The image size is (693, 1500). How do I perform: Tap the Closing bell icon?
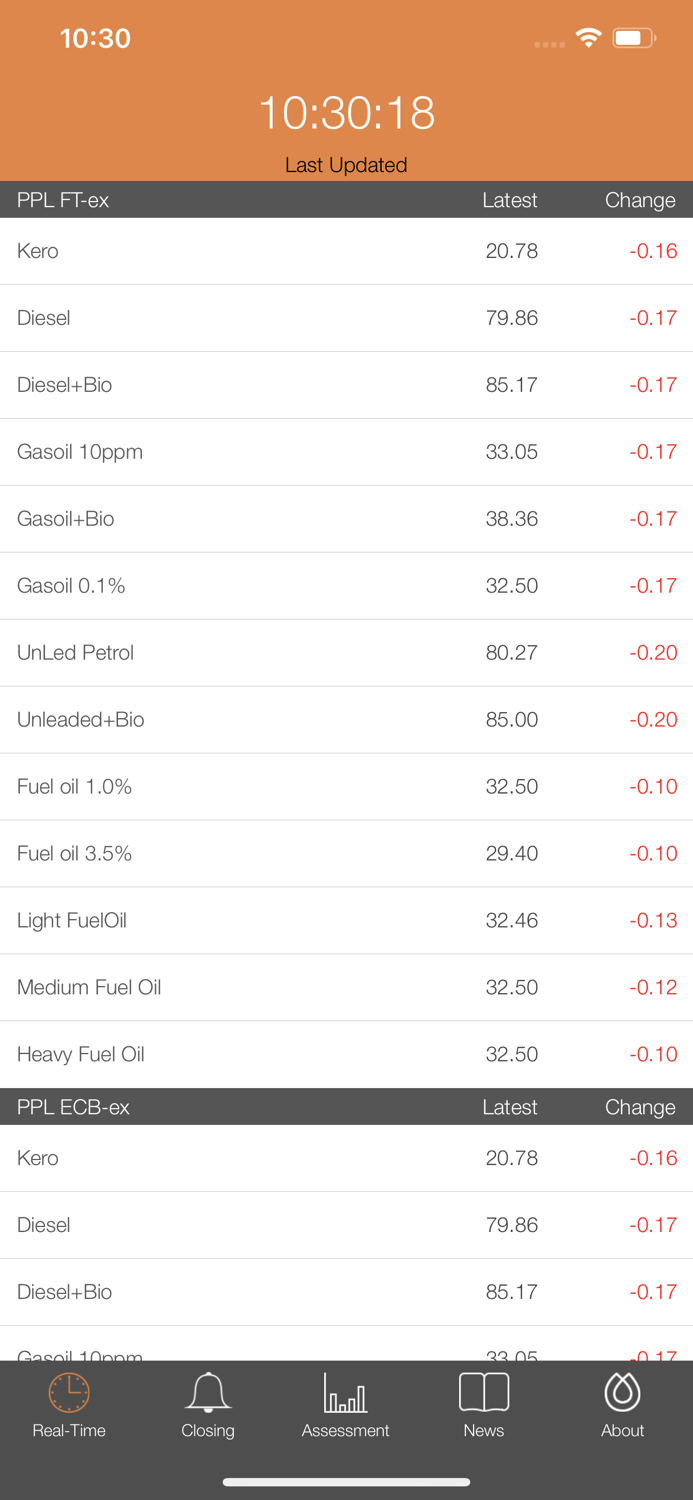click(208, 1392)
